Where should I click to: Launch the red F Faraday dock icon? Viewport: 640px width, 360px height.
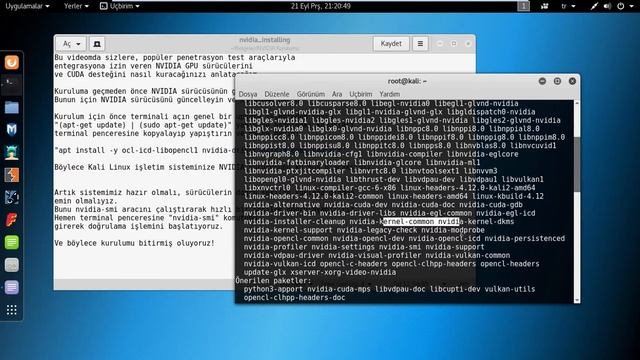(x=11, y=220)
